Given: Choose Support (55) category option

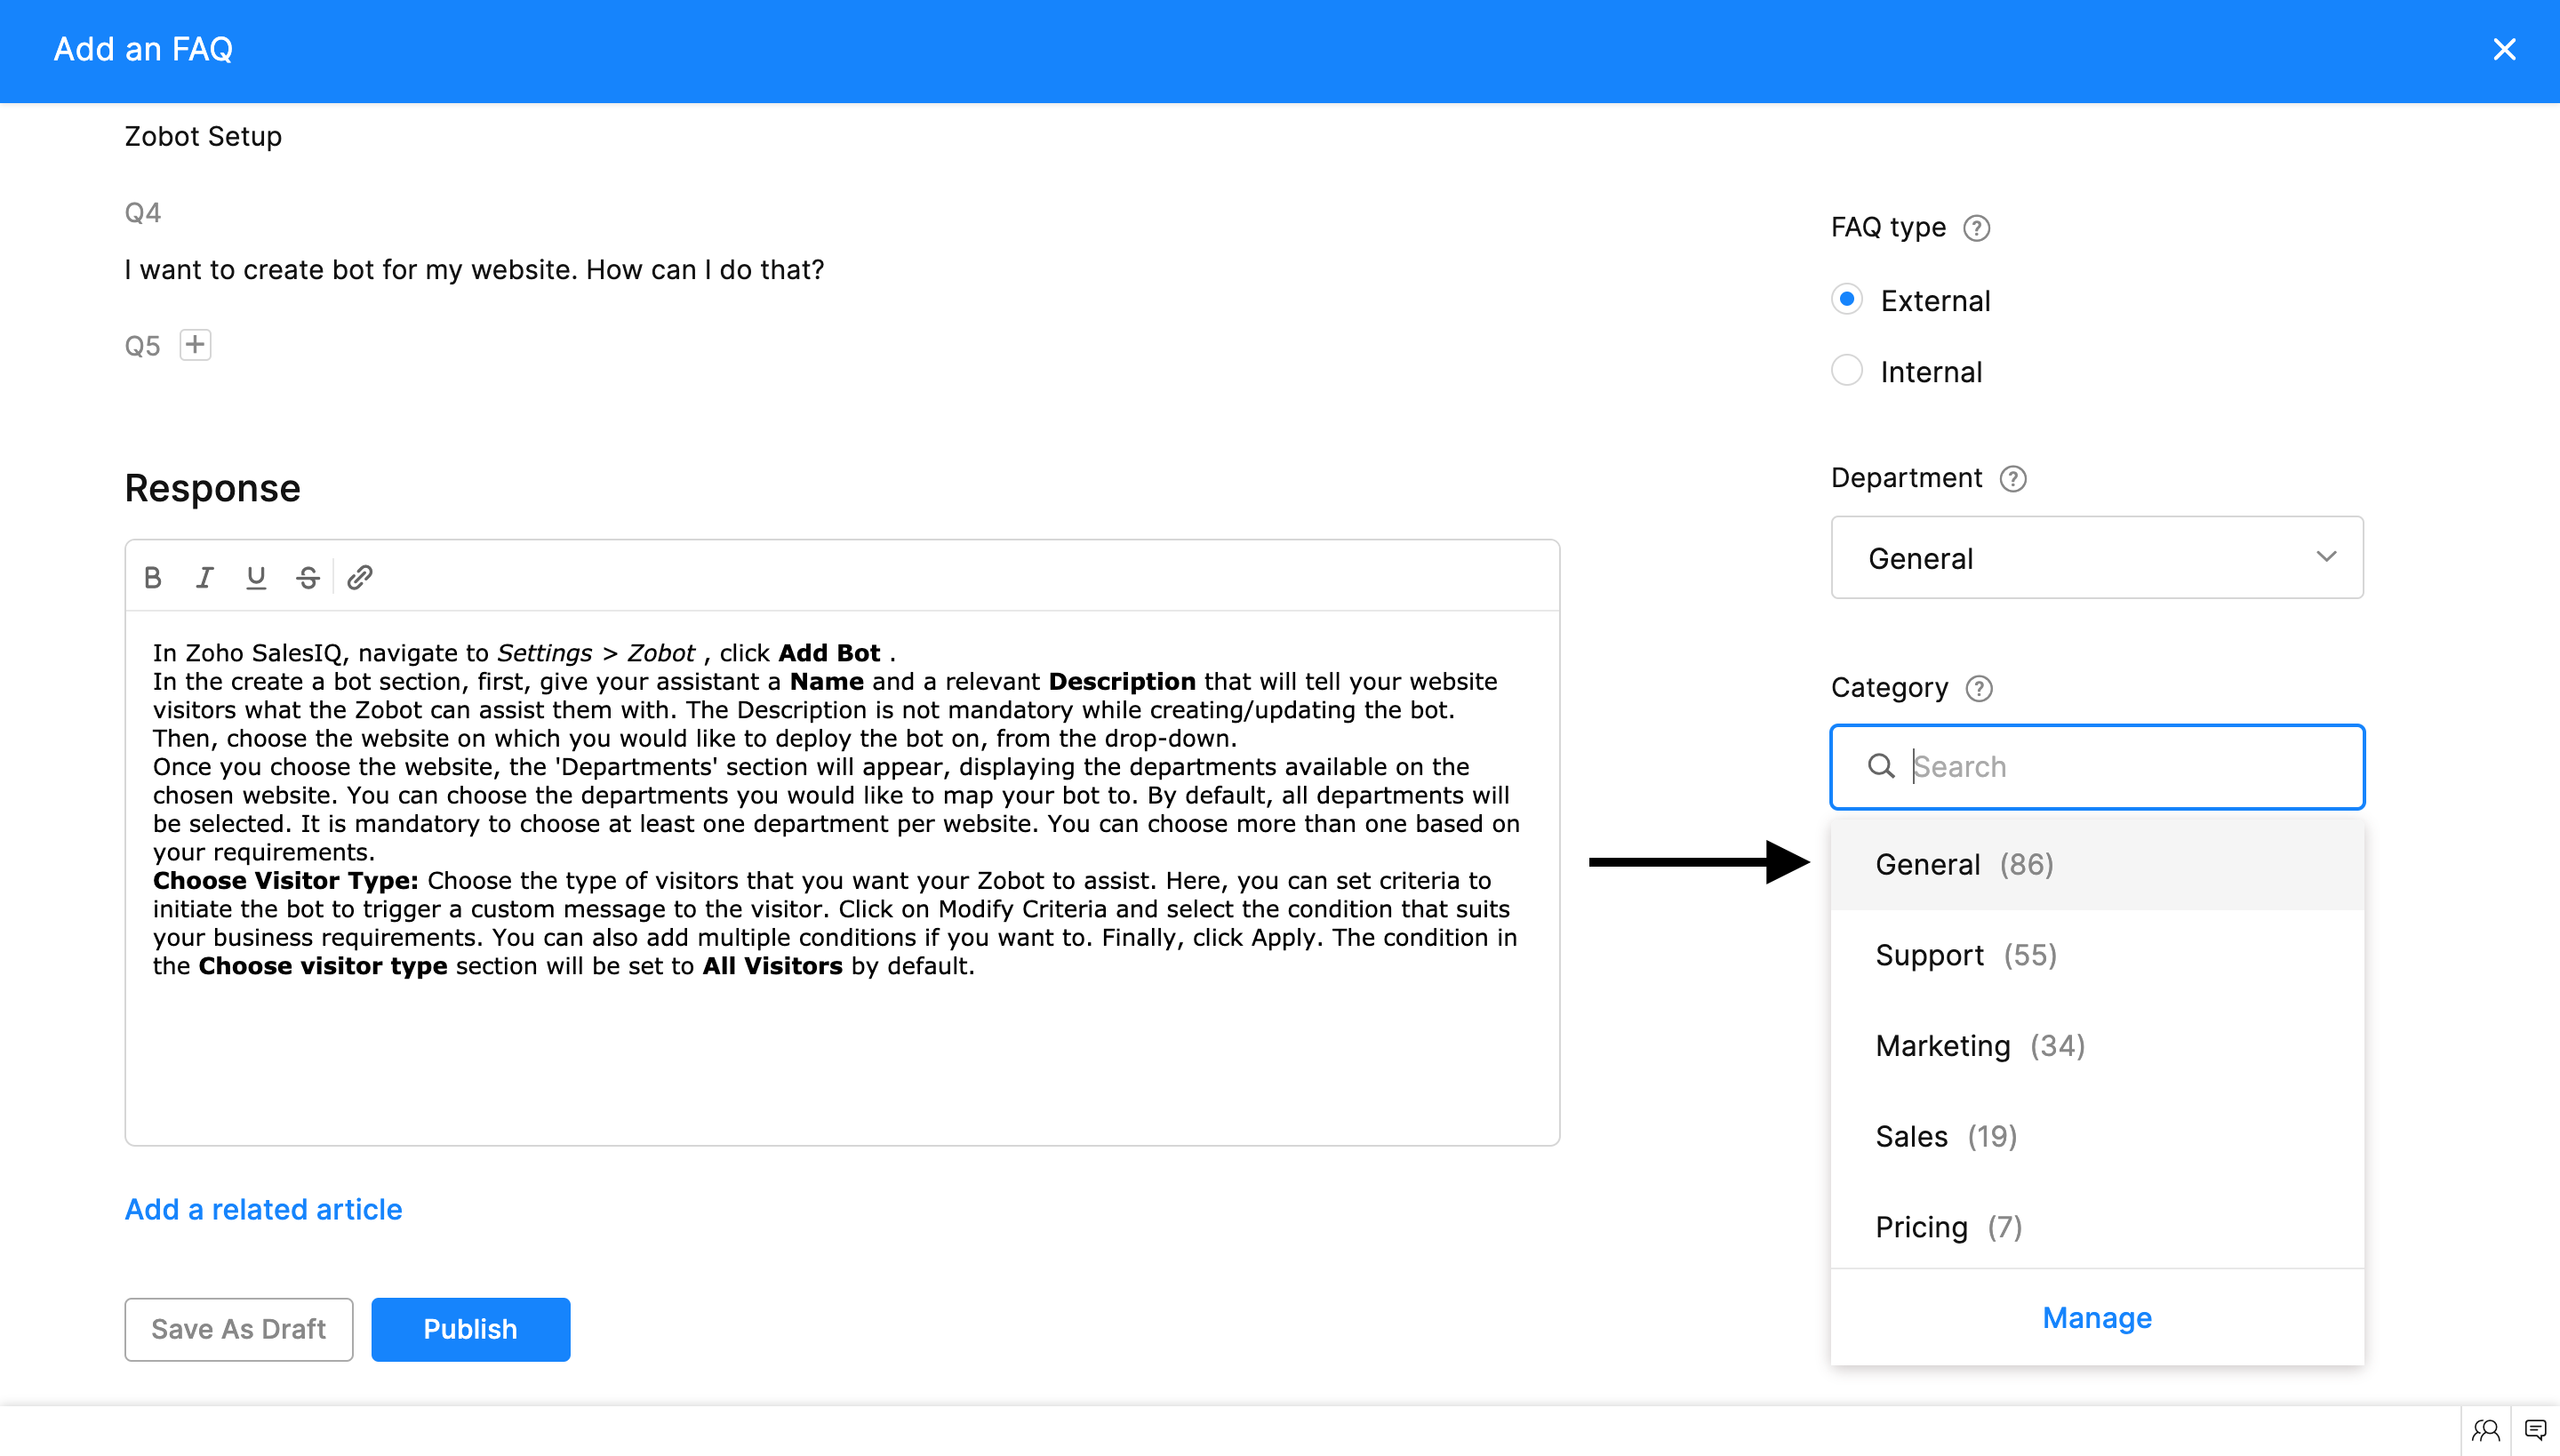Looking at the screenshot, I should click(1965, 955).
